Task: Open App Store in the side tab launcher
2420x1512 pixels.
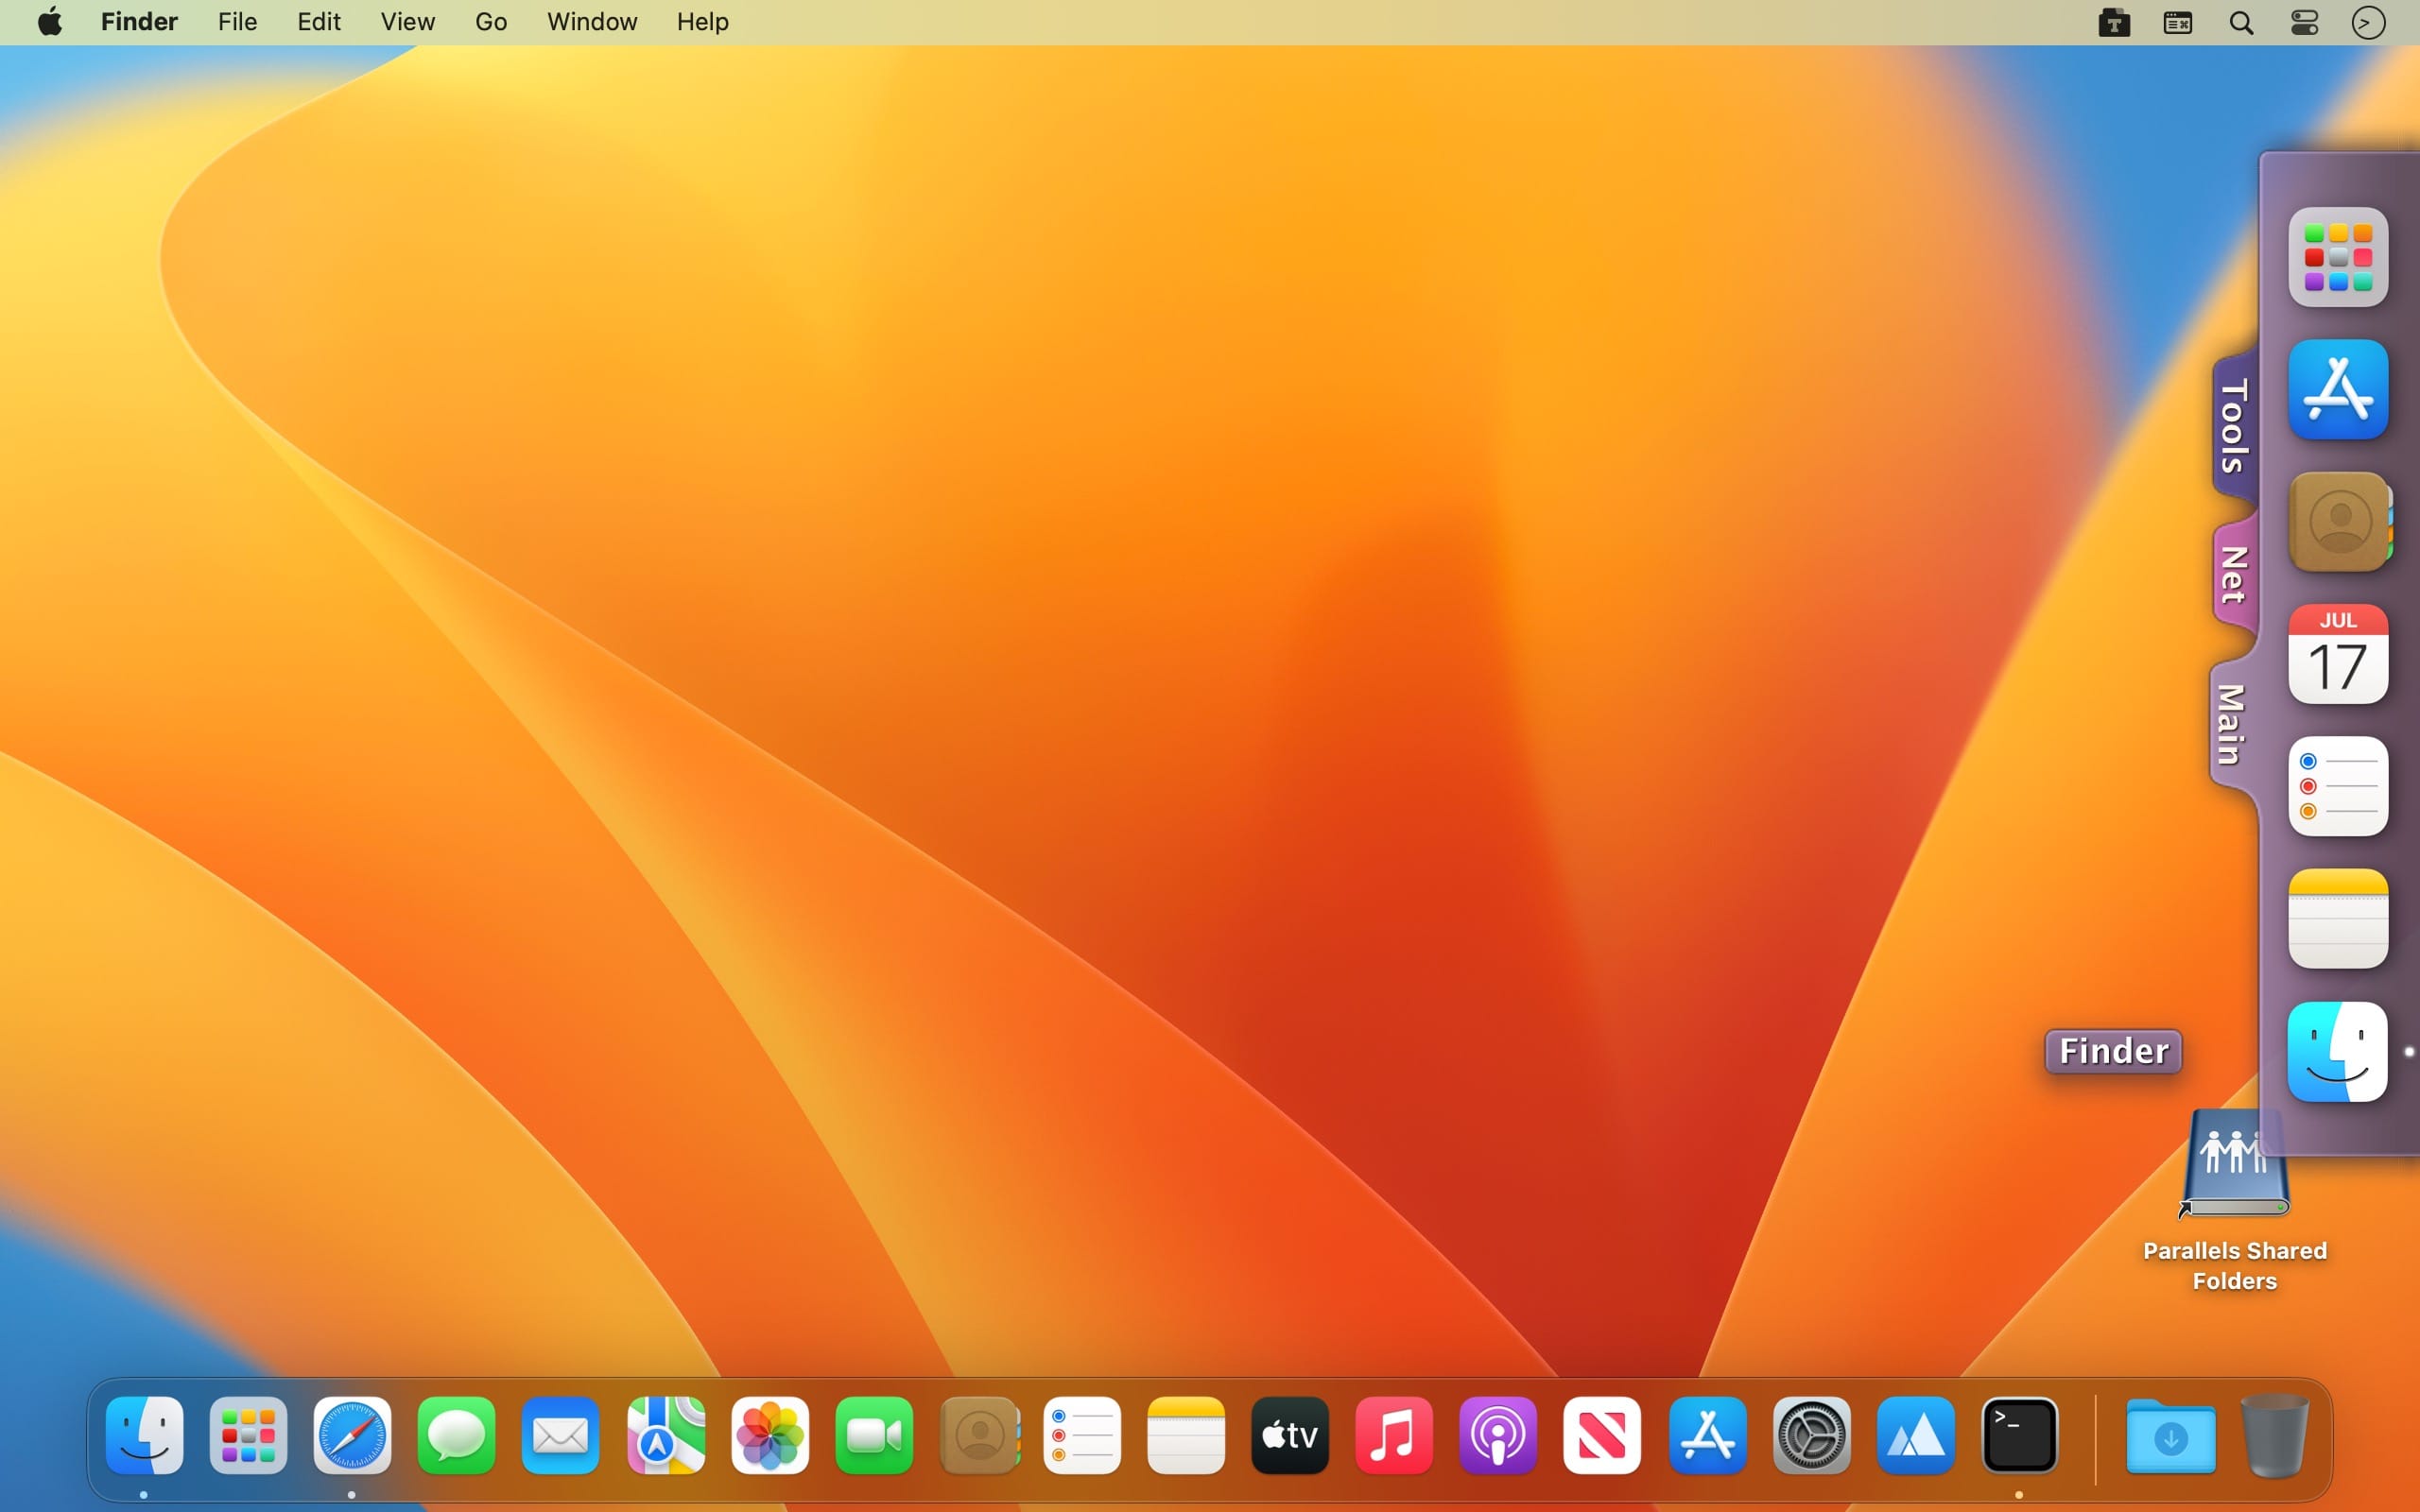Action: [2338, 389]
